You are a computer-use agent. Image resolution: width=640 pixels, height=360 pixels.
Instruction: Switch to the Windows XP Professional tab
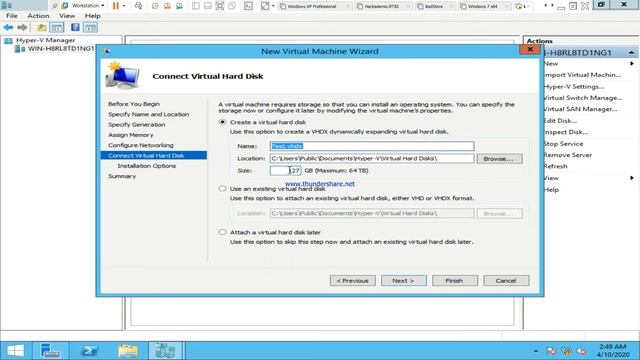[x=314, y=6]
